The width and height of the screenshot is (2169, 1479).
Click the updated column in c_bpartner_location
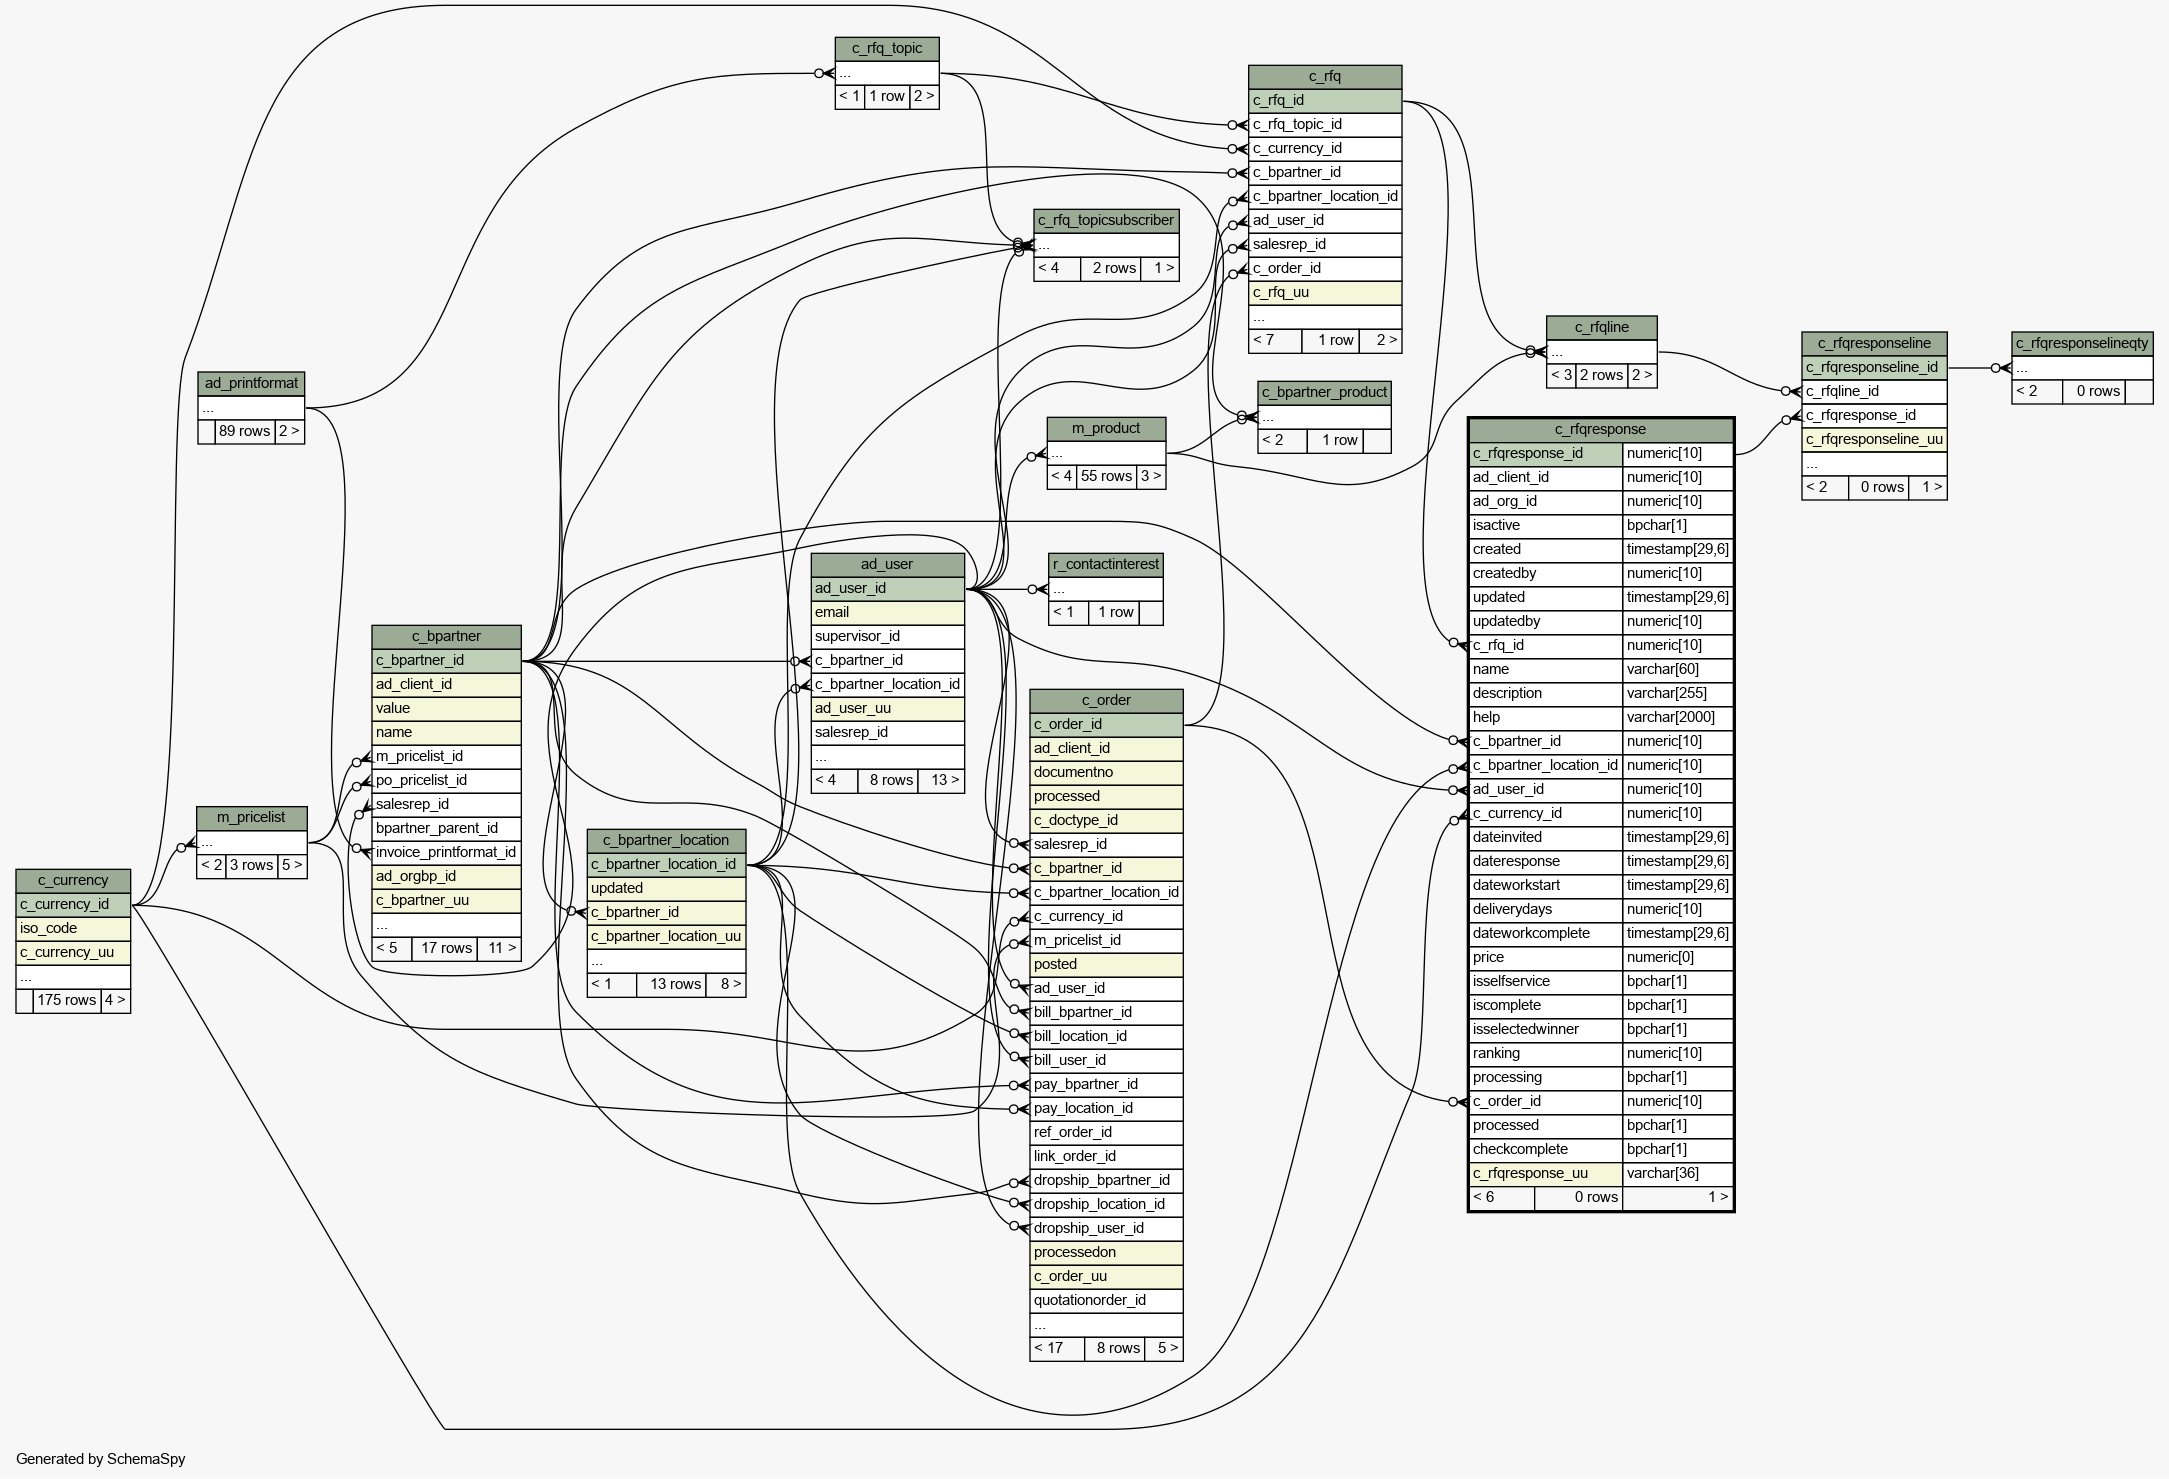coord(666,889)
